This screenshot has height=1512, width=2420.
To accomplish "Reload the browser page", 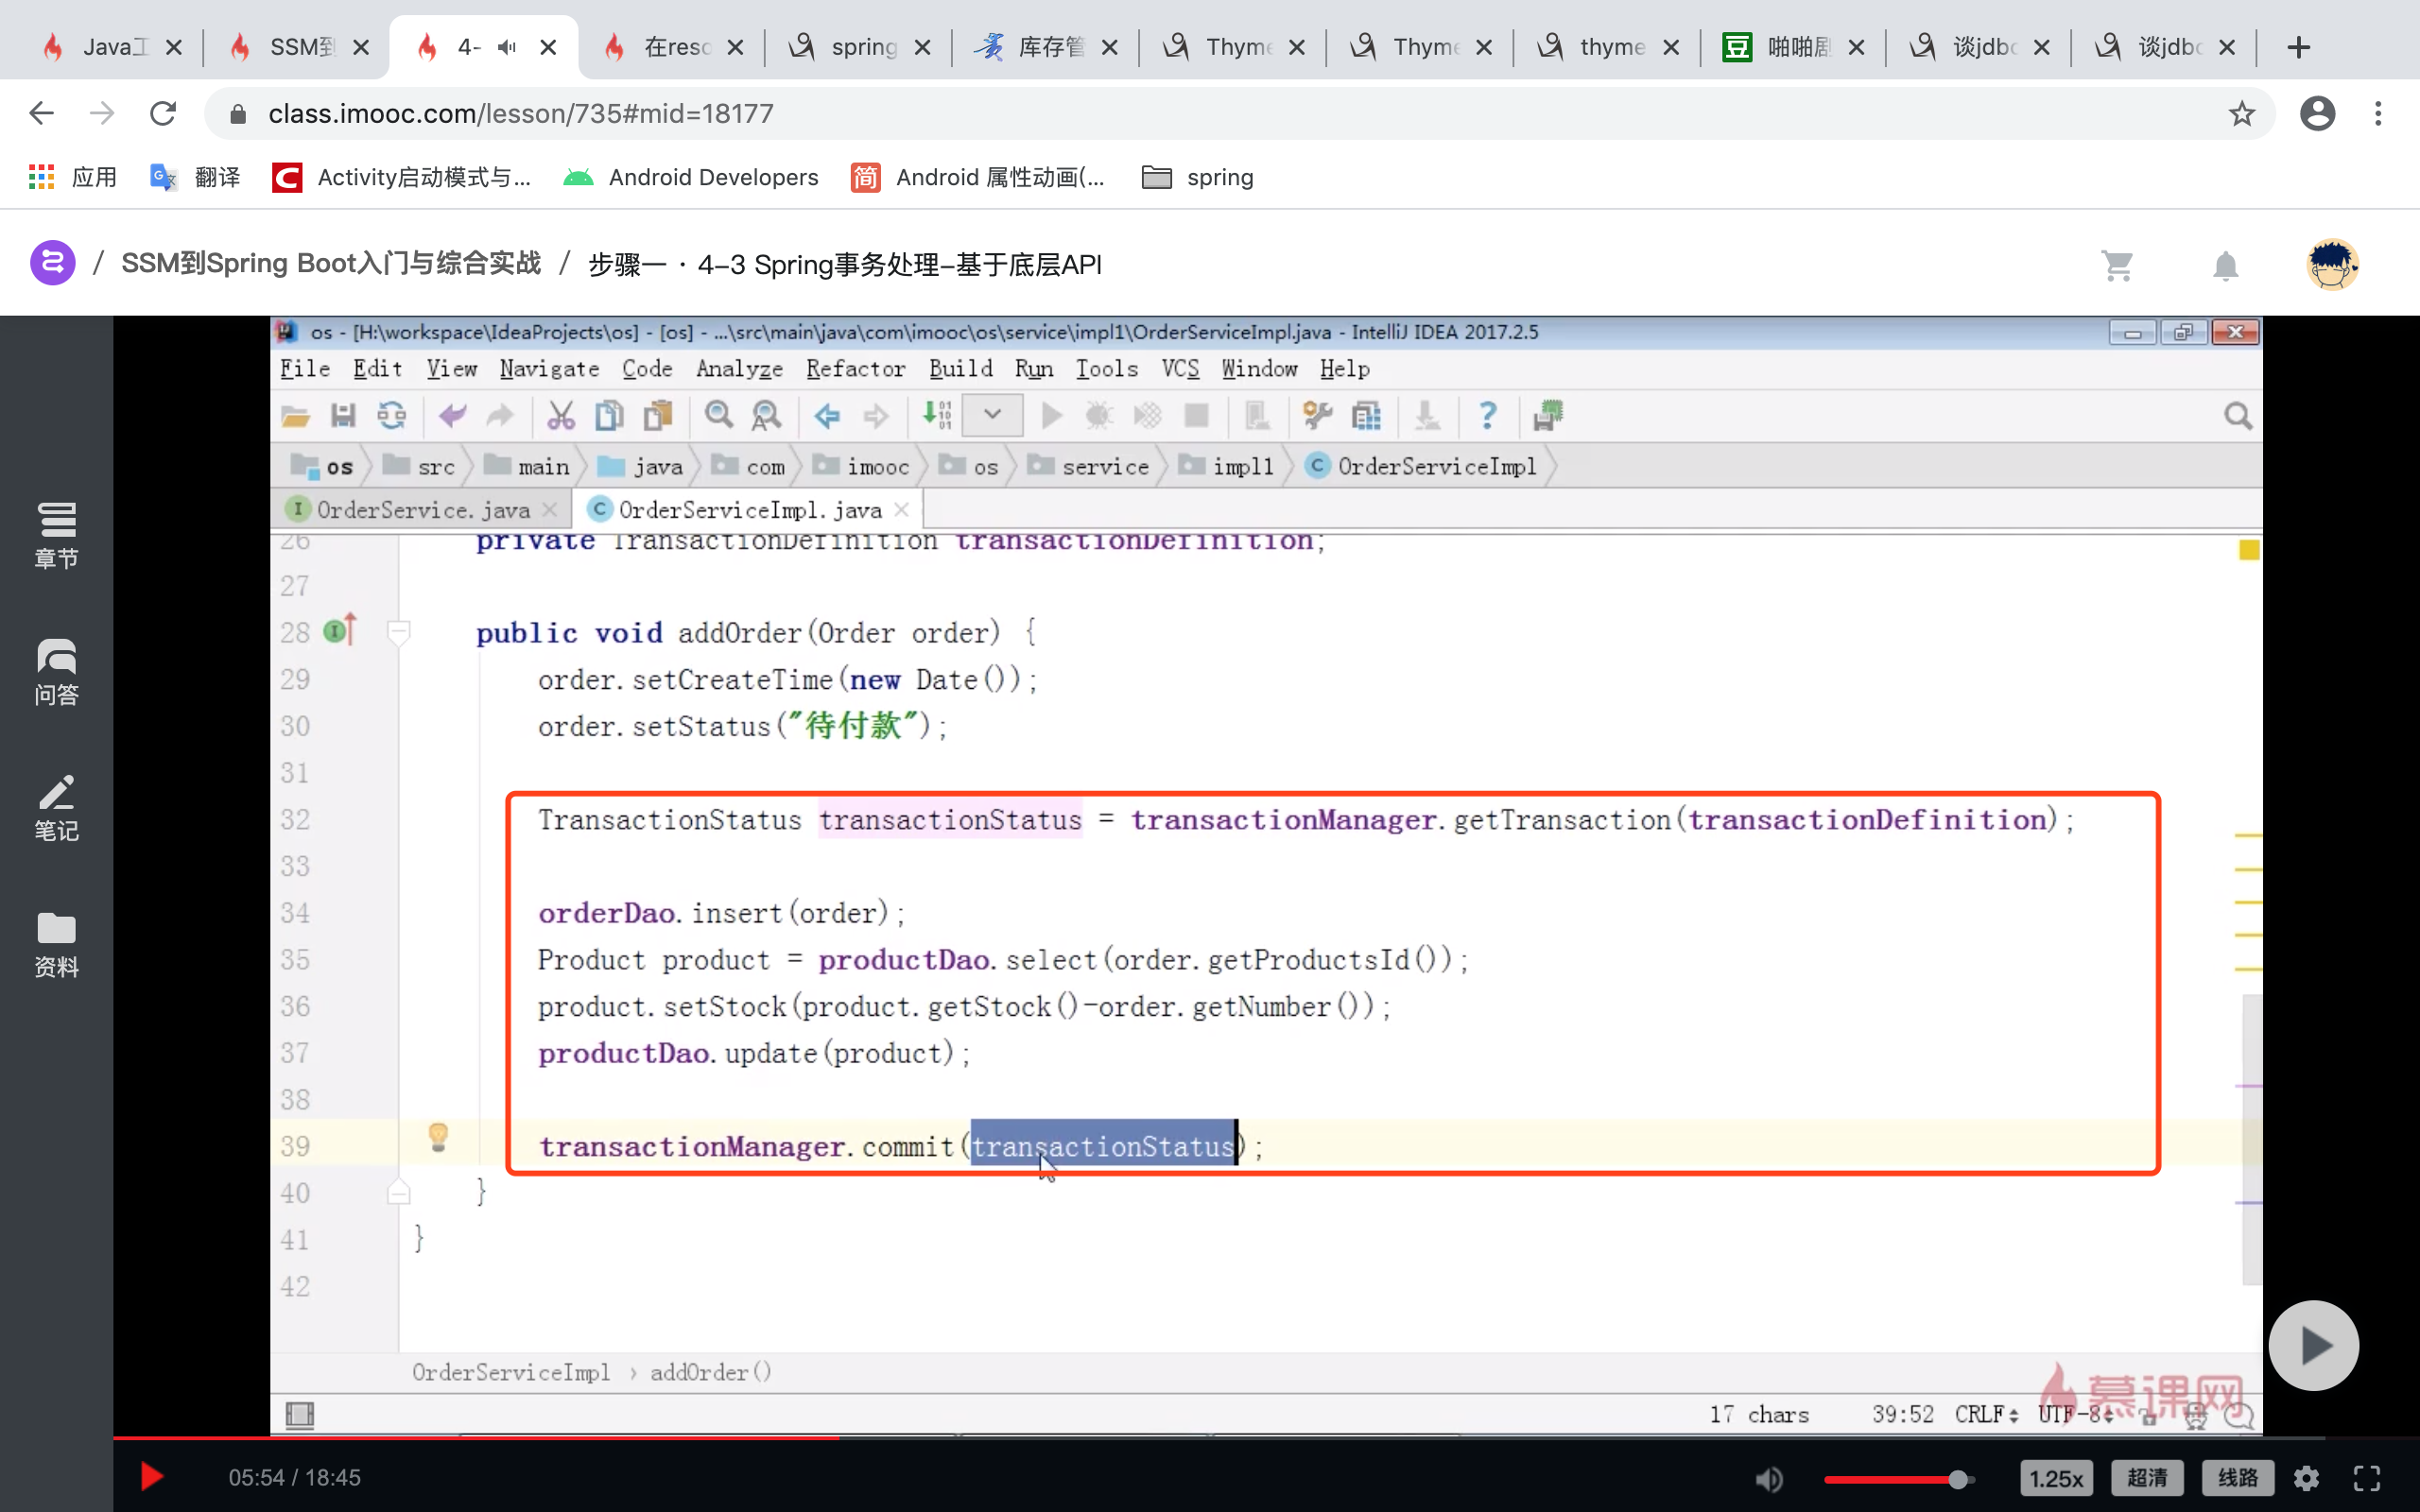I will click(x=163, y=113).
